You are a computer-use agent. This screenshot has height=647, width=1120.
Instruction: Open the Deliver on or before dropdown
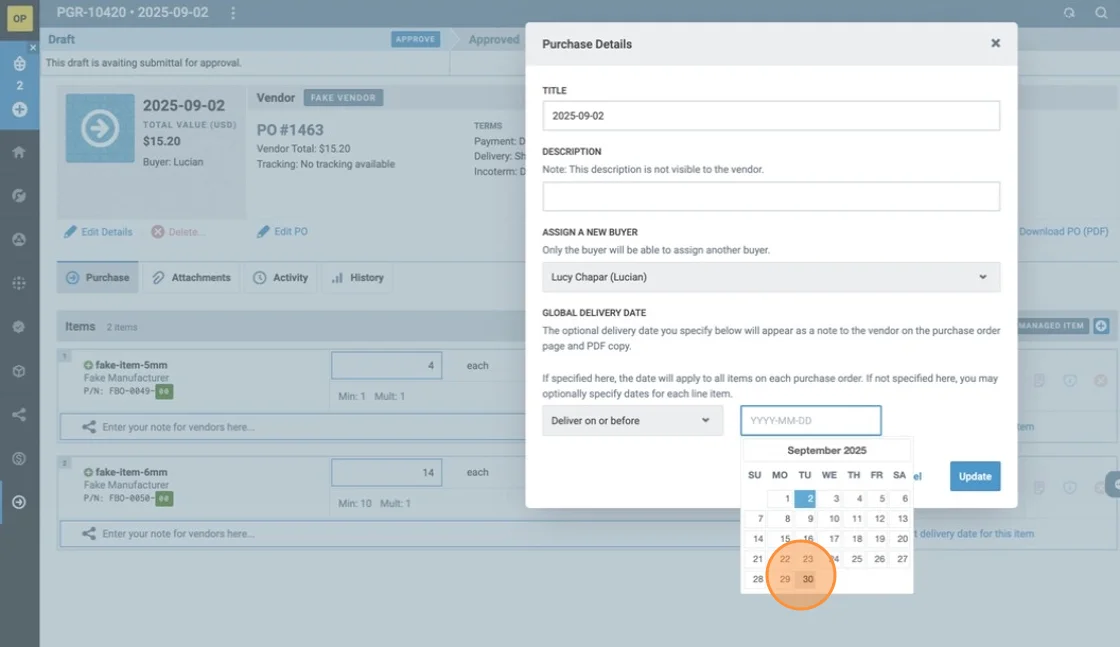click(x=632, y=421)
